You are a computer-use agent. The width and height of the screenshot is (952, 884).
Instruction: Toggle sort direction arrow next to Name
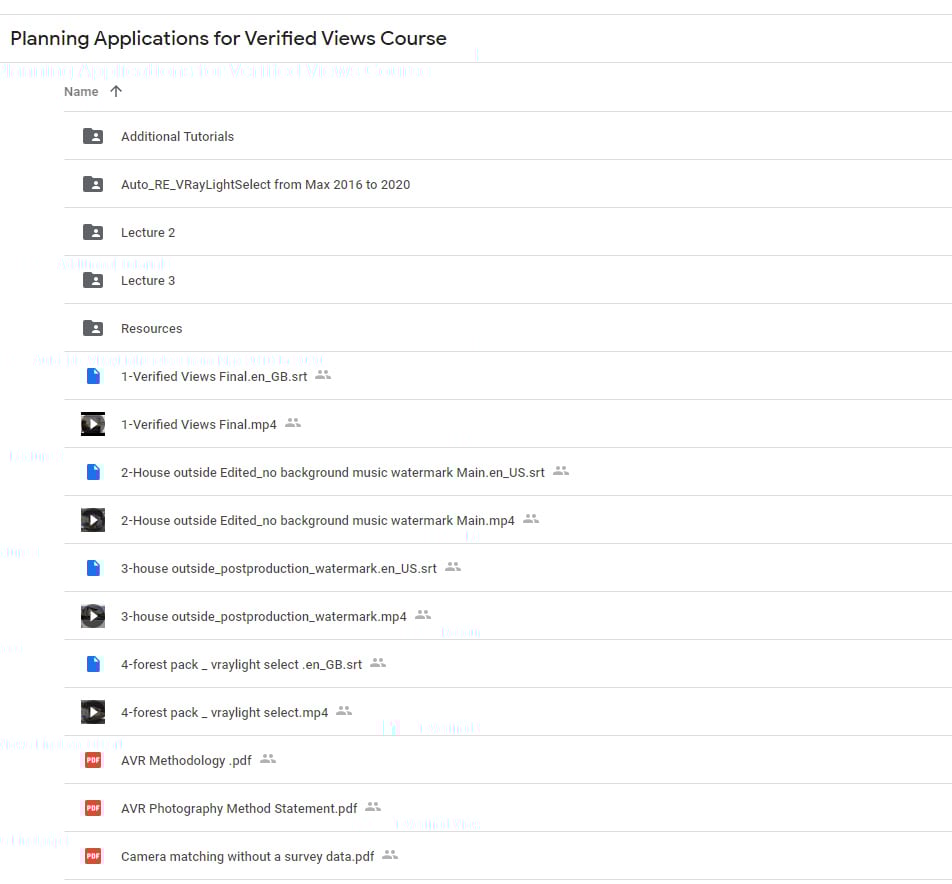coord(116,91)
